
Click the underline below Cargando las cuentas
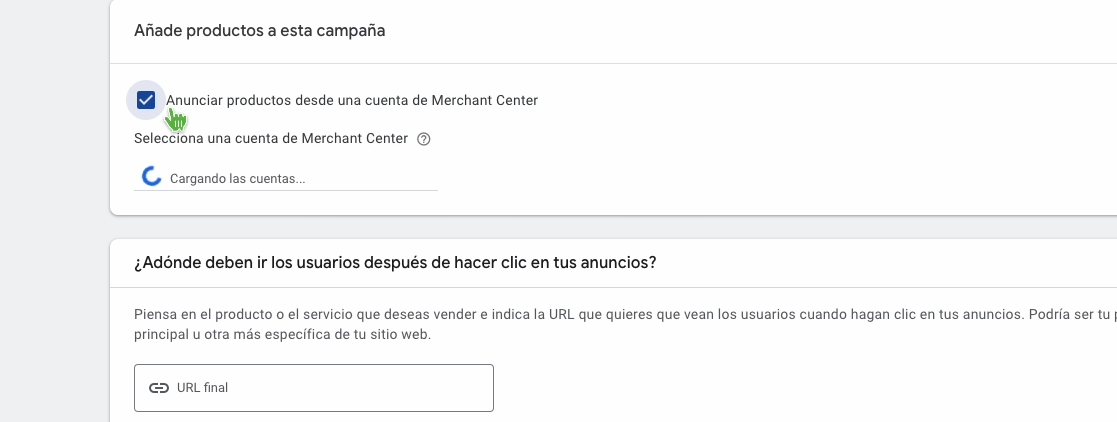pos(286,190)
